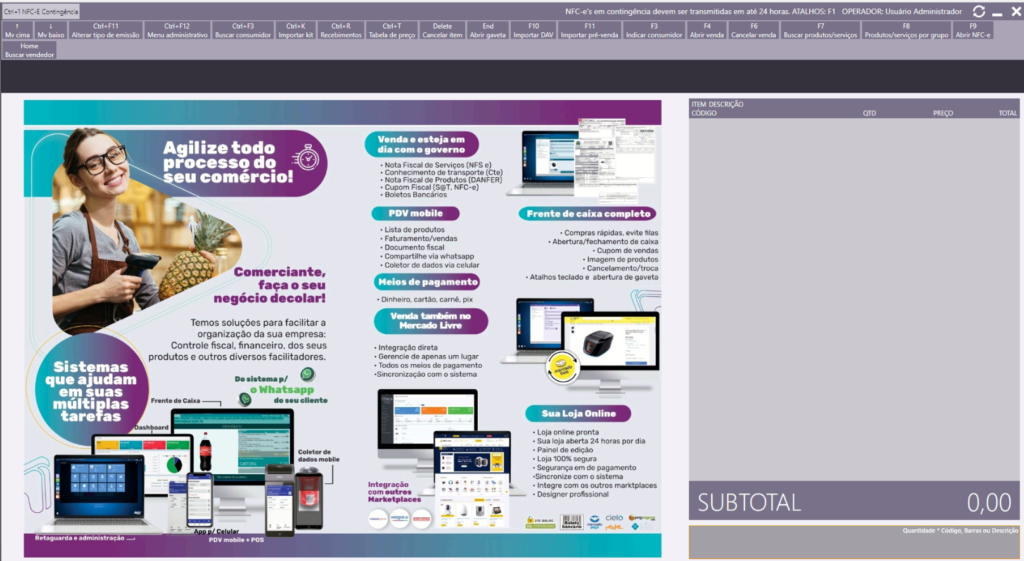Open Produtos/serviços por grupo
Viewport: 1024px width, 561px height.
[x=906, y=30]
